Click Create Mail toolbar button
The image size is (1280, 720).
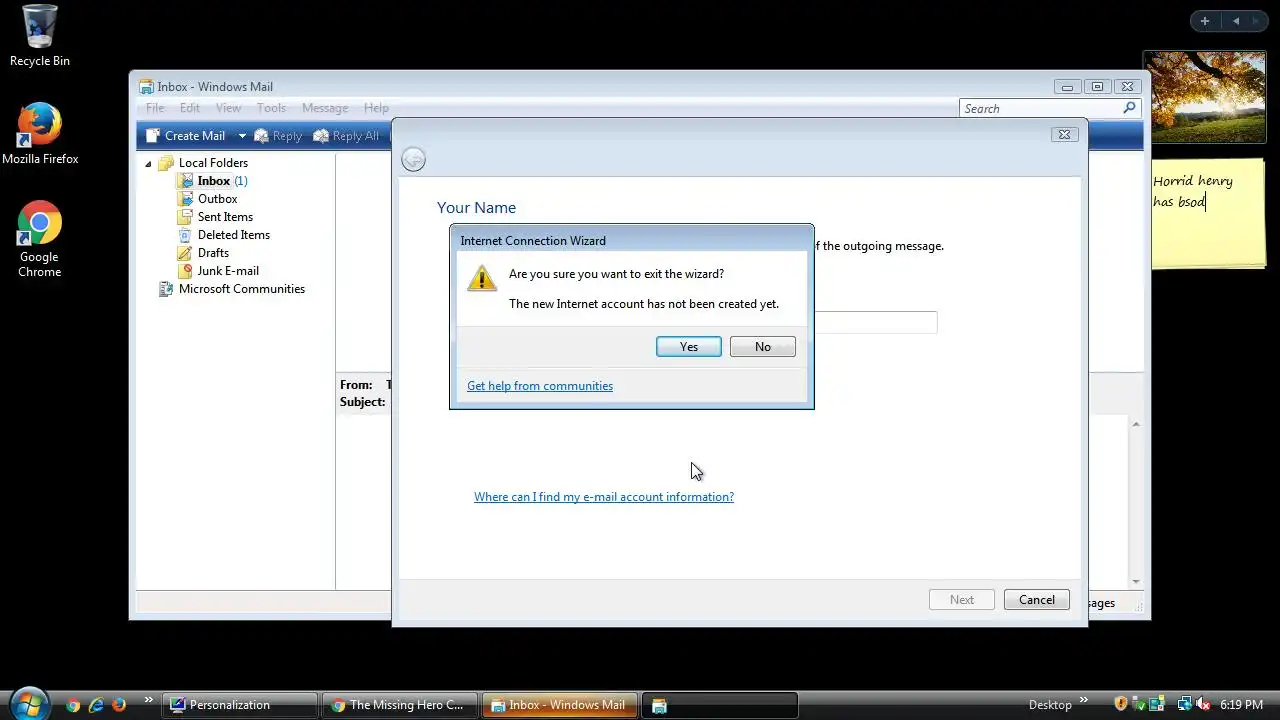(x=186, y=136)
